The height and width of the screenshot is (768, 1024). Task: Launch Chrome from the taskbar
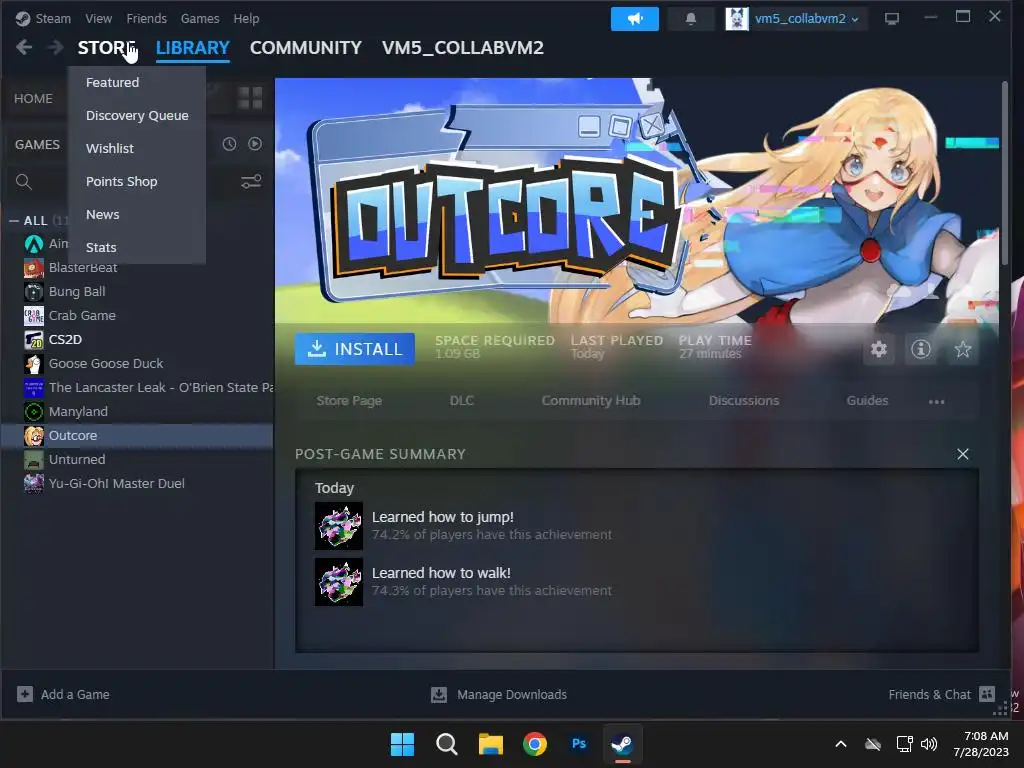(x=535, y=744)
